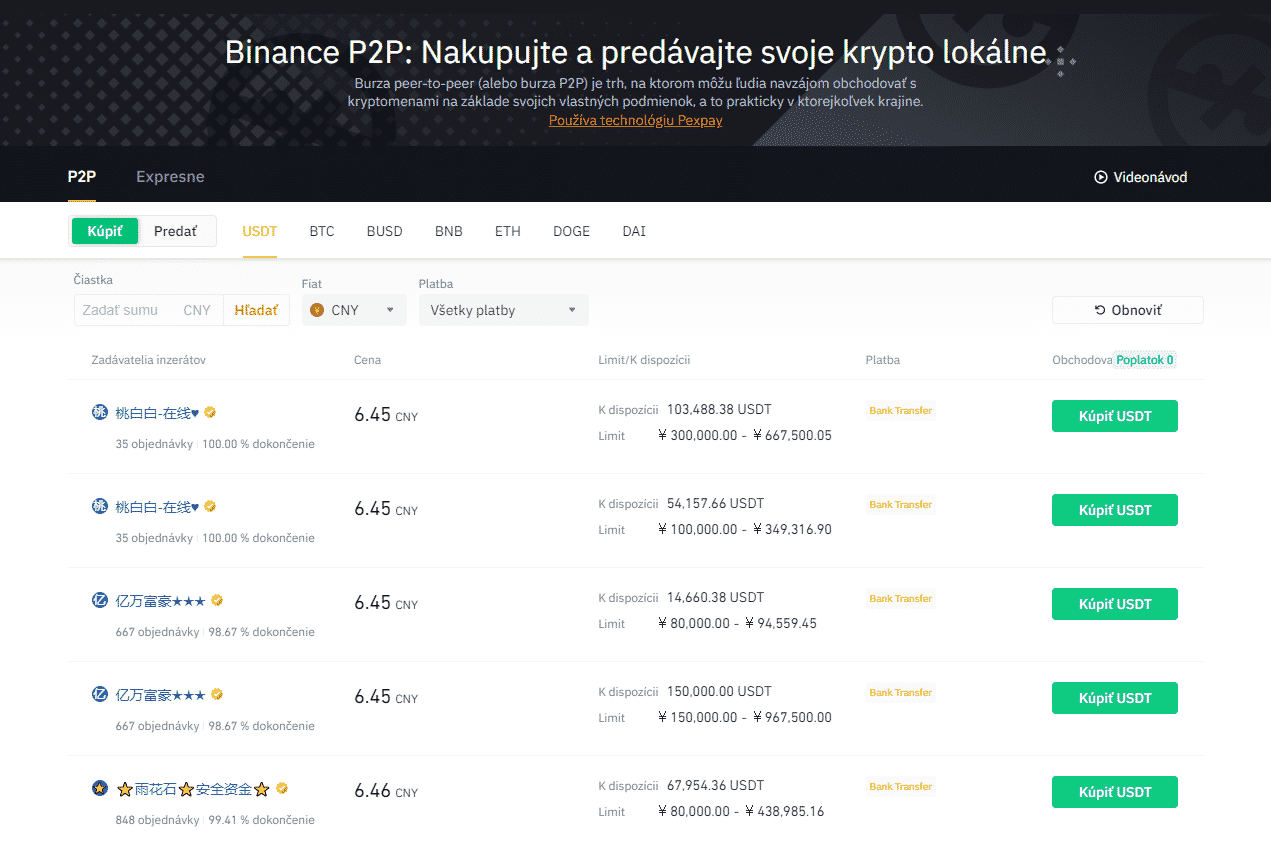Select the BTC crypto tab
Image resolution: width=1271 pixels, height=846 pixels.
[322, 231]
